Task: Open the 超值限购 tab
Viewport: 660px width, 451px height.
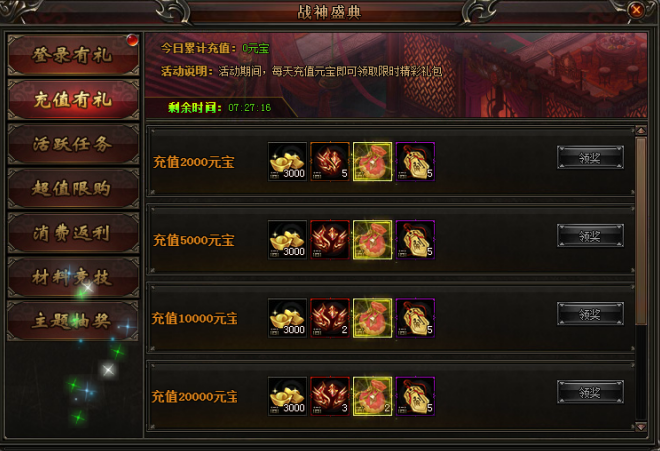Action: pos(73,188)
